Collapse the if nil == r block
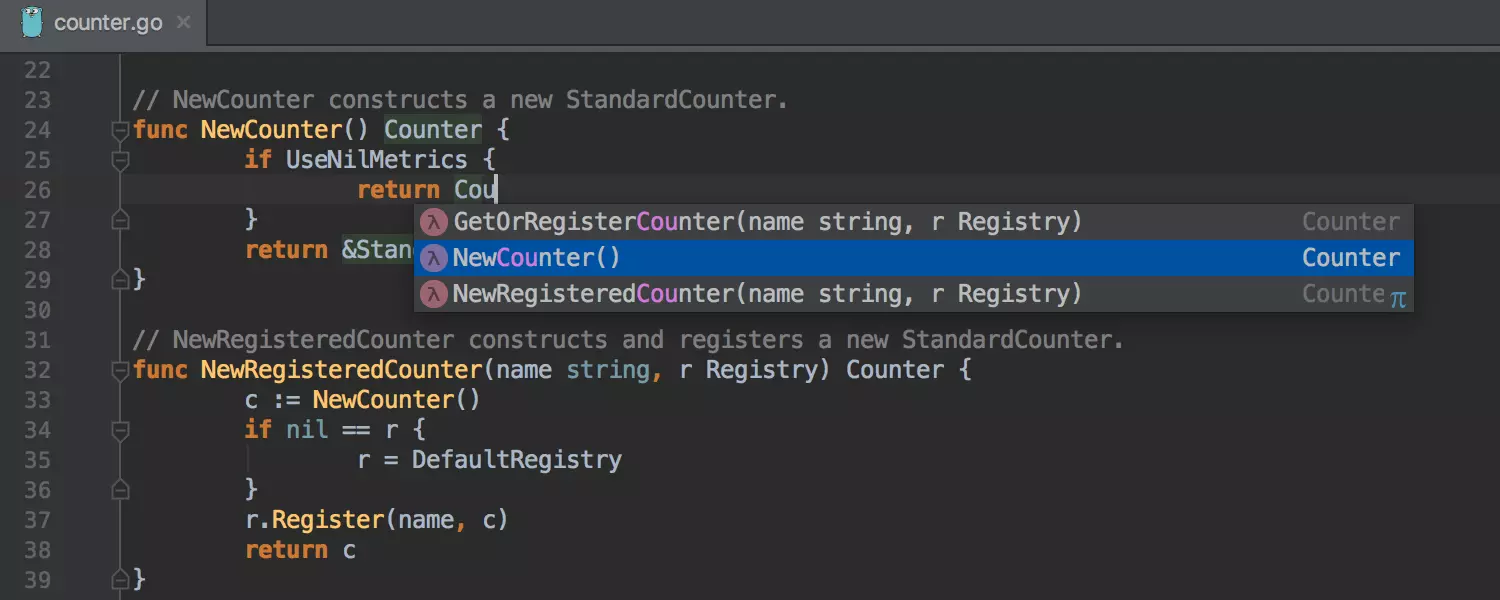The width and height of the screenshot is (1500, 600). coord(121,430)
